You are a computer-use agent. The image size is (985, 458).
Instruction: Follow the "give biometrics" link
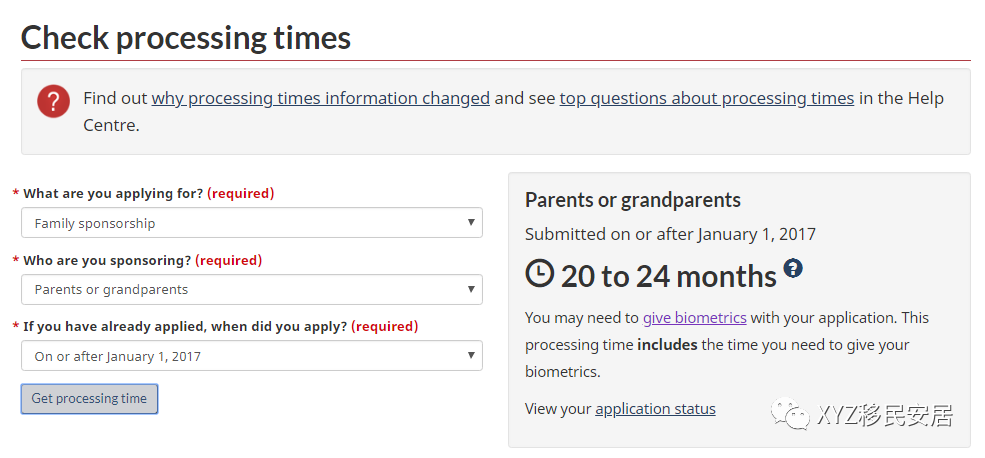coord(694,318)
